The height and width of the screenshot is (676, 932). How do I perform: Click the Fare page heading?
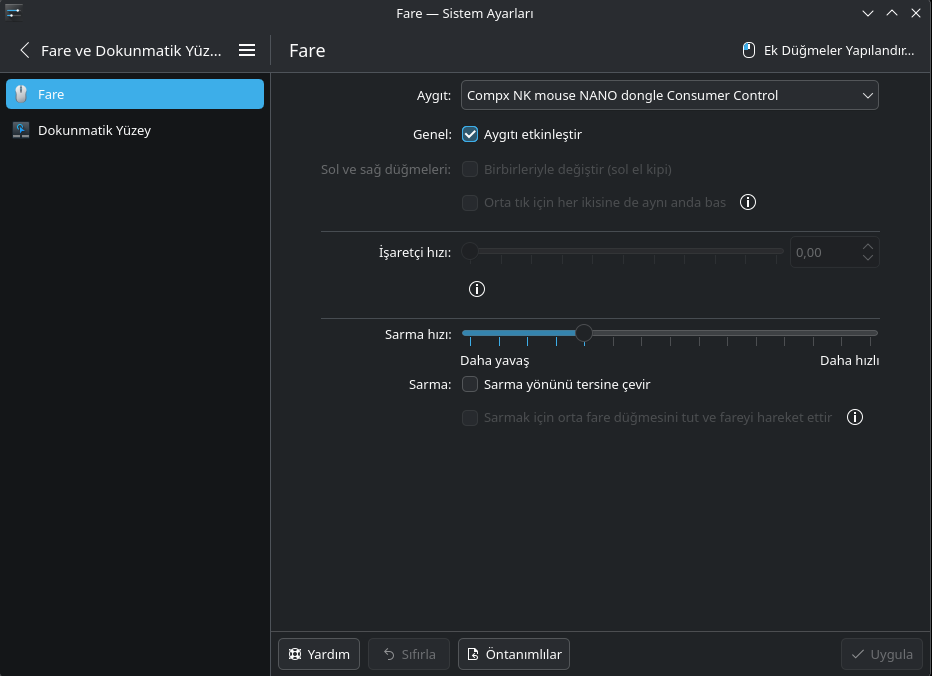pos(307,51)
